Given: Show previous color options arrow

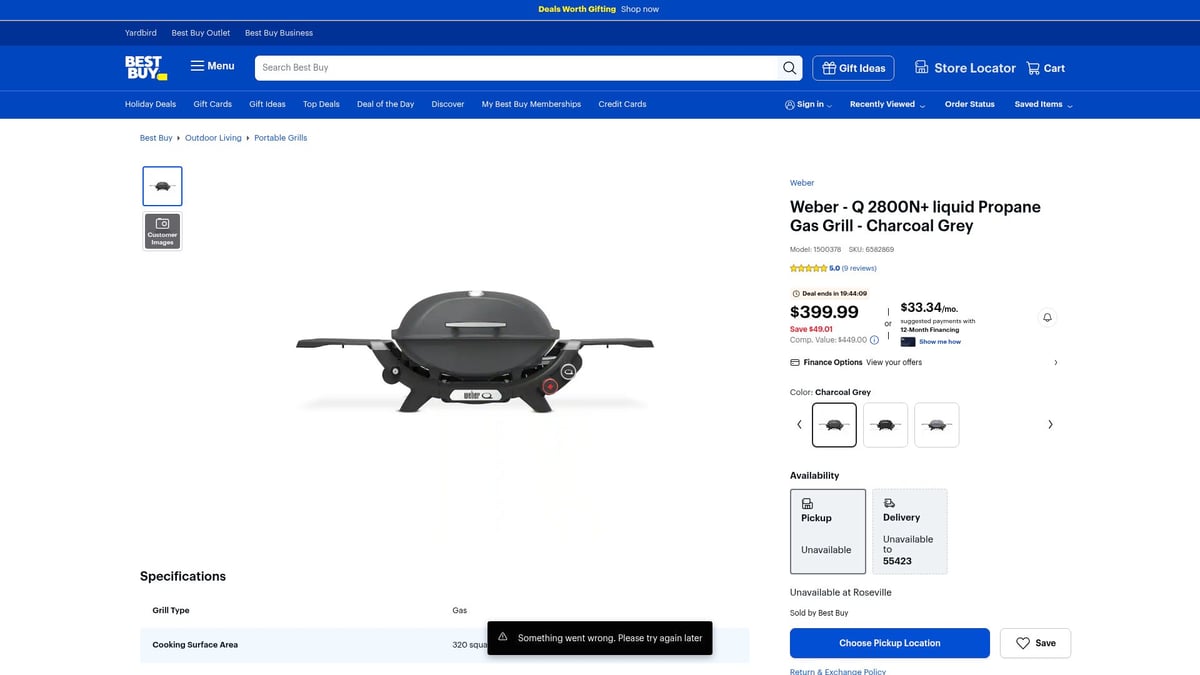Looking at the screenshot, I should (x=799, y=425).
